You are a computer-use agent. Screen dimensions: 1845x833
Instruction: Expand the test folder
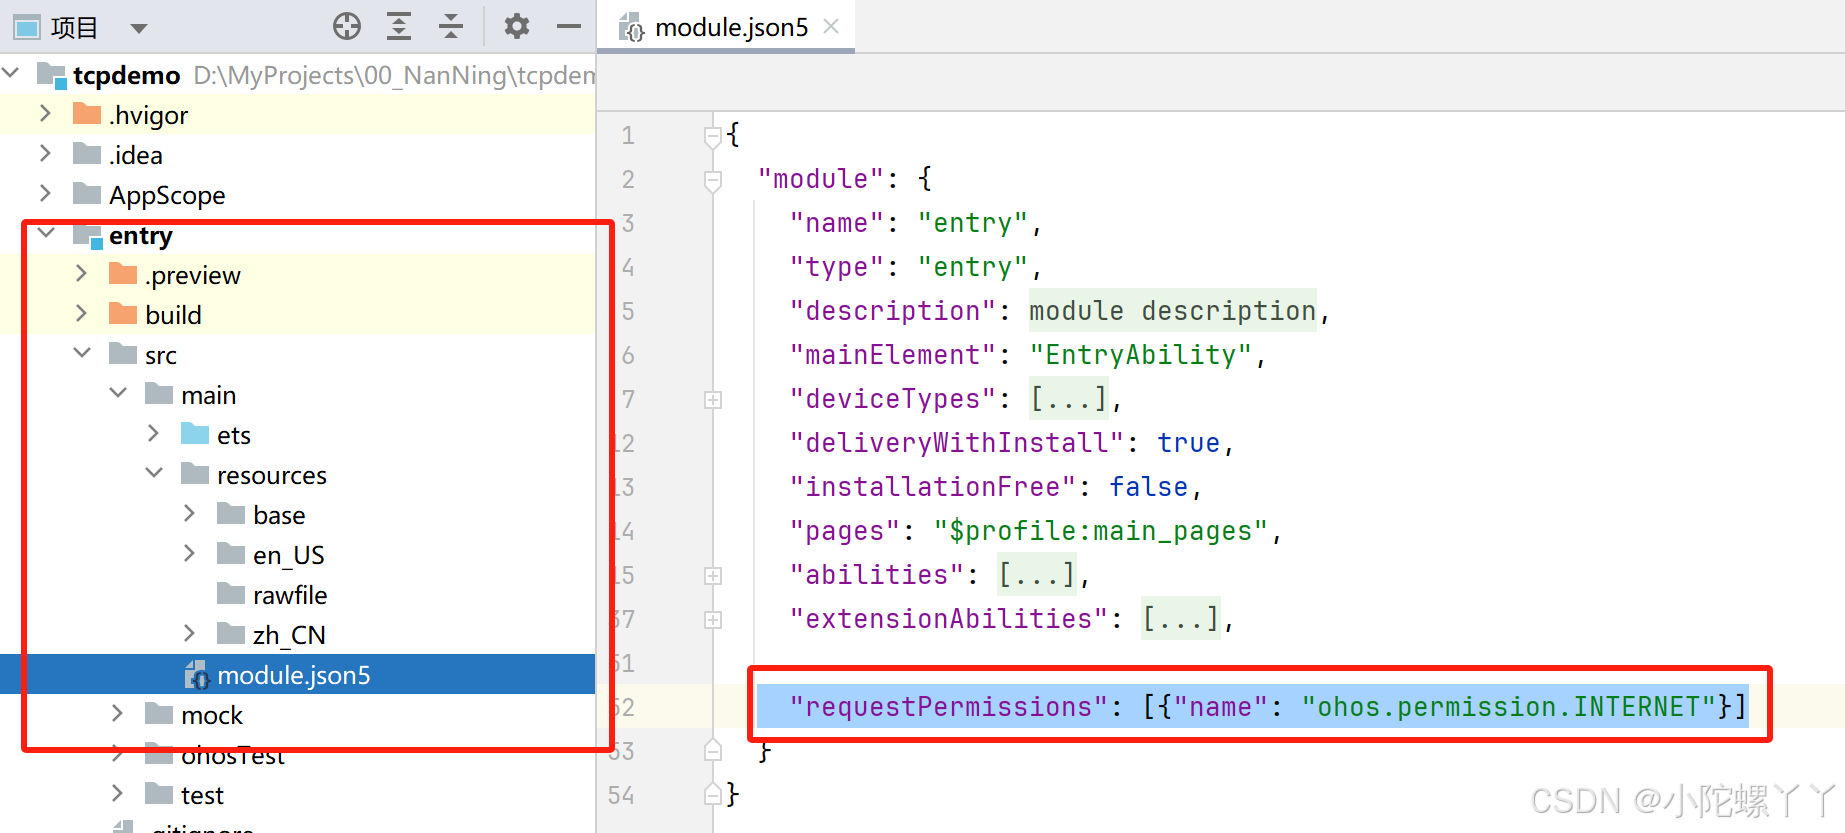pos(117,793)
